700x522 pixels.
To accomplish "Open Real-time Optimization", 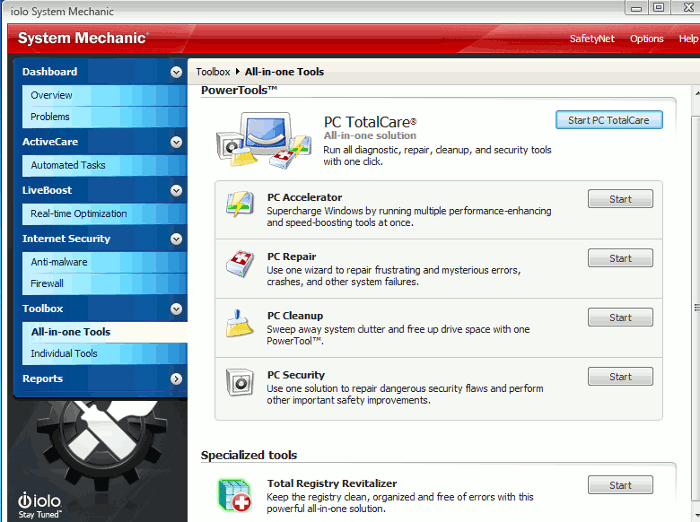I will point(104,213).
